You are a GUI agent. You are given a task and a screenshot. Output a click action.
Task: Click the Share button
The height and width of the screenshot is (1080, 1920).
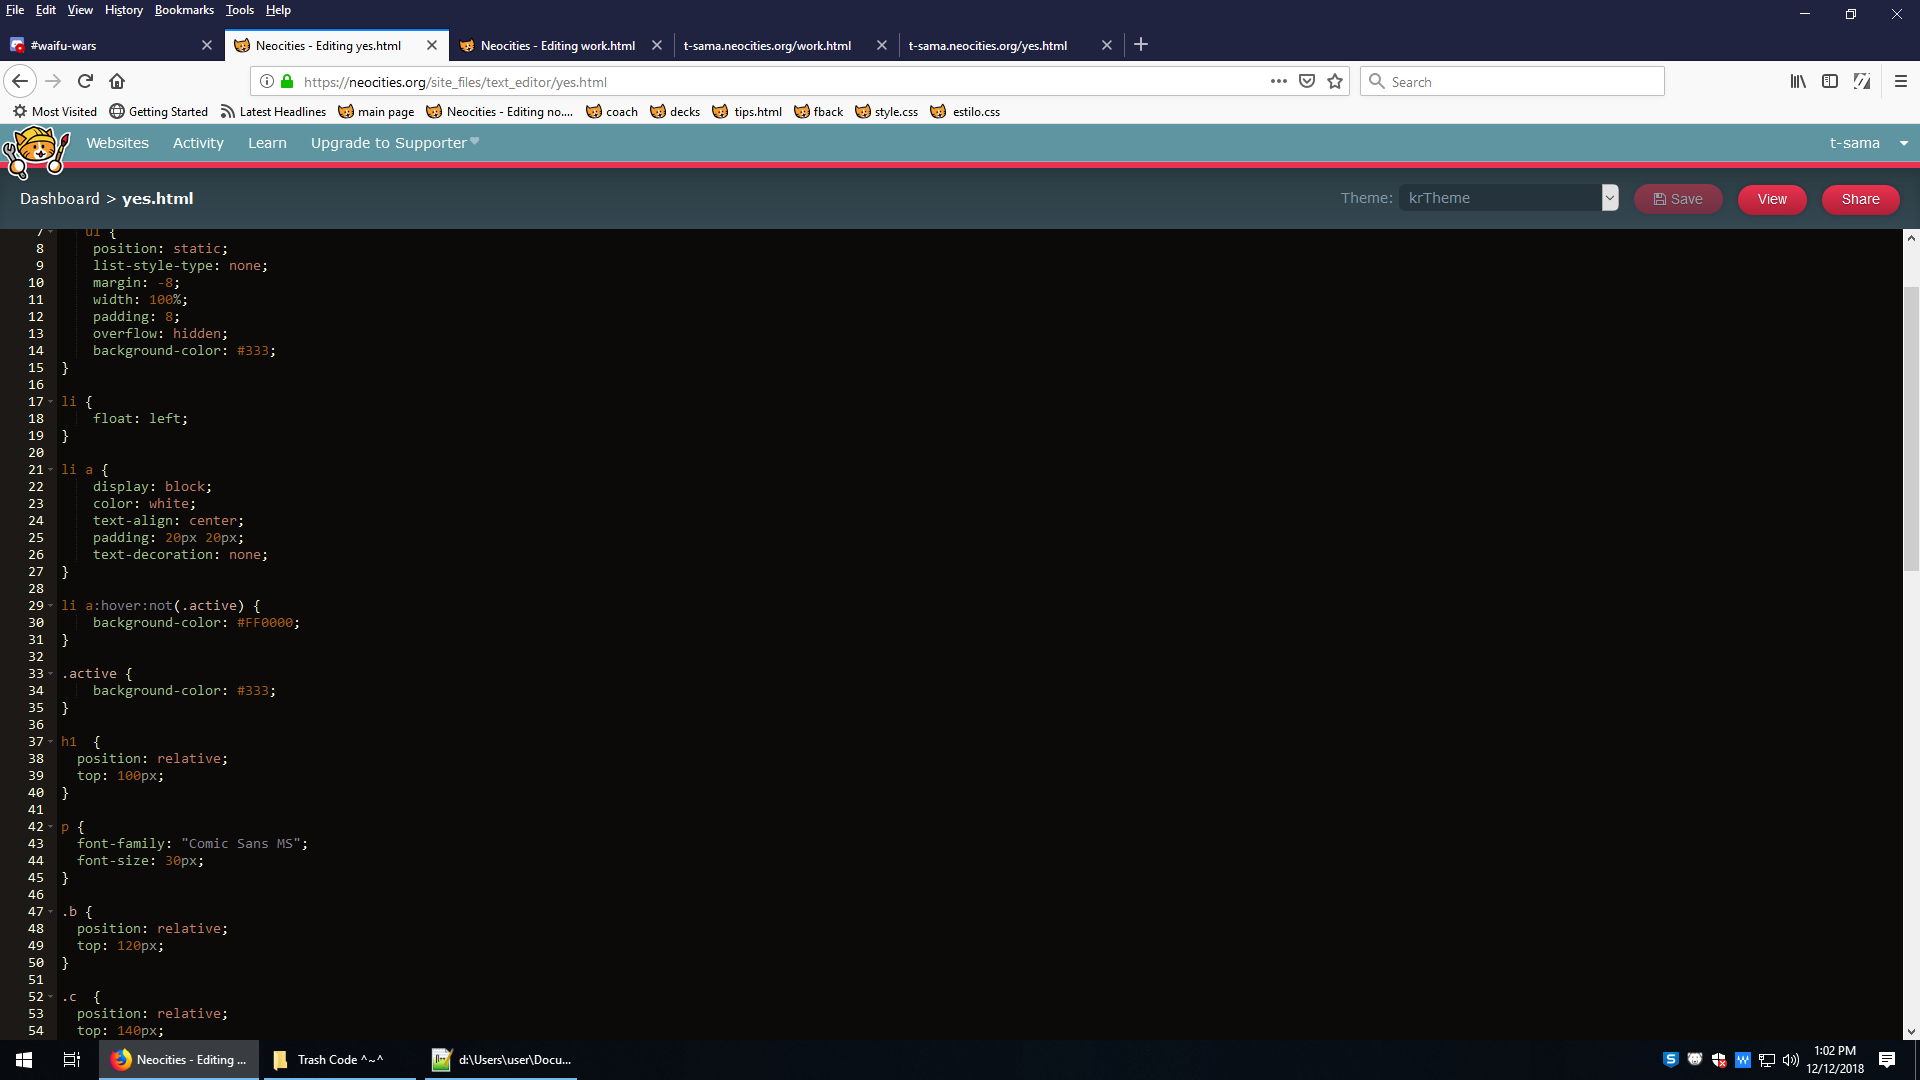pos(1860,199)
